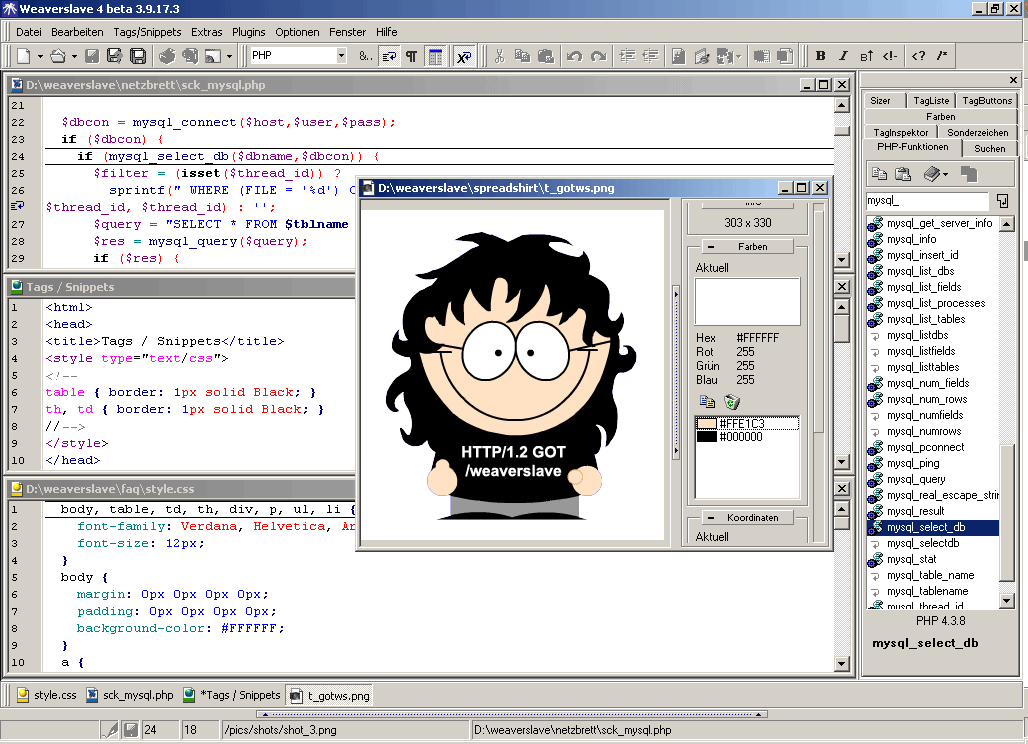
Task: Switch to the TagInspektor tab
Action: pyautogui.click(x=901, y=132)
